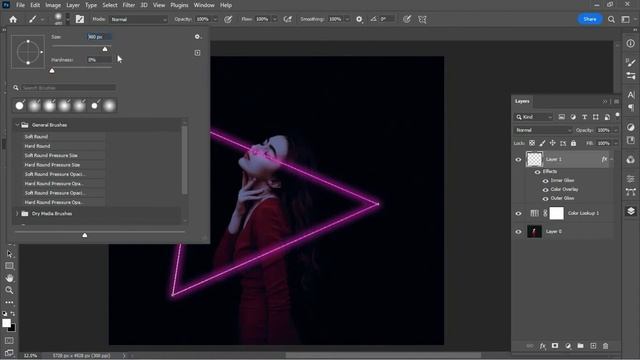The height and width of the screenshot is (360, 640).
Task: Expand Layers panel Opacity dropdown arrow
Action: pos(616,130)
